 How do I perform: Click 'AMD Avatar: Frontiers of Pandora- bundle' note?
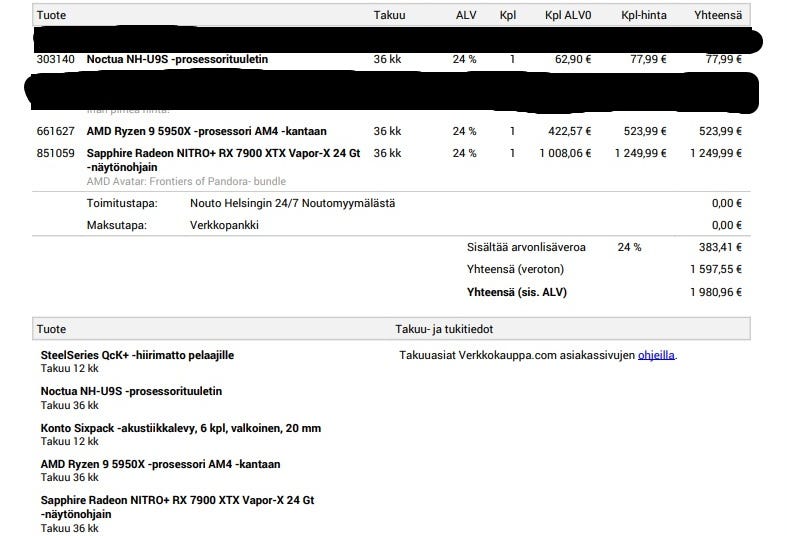pos(186,182)
